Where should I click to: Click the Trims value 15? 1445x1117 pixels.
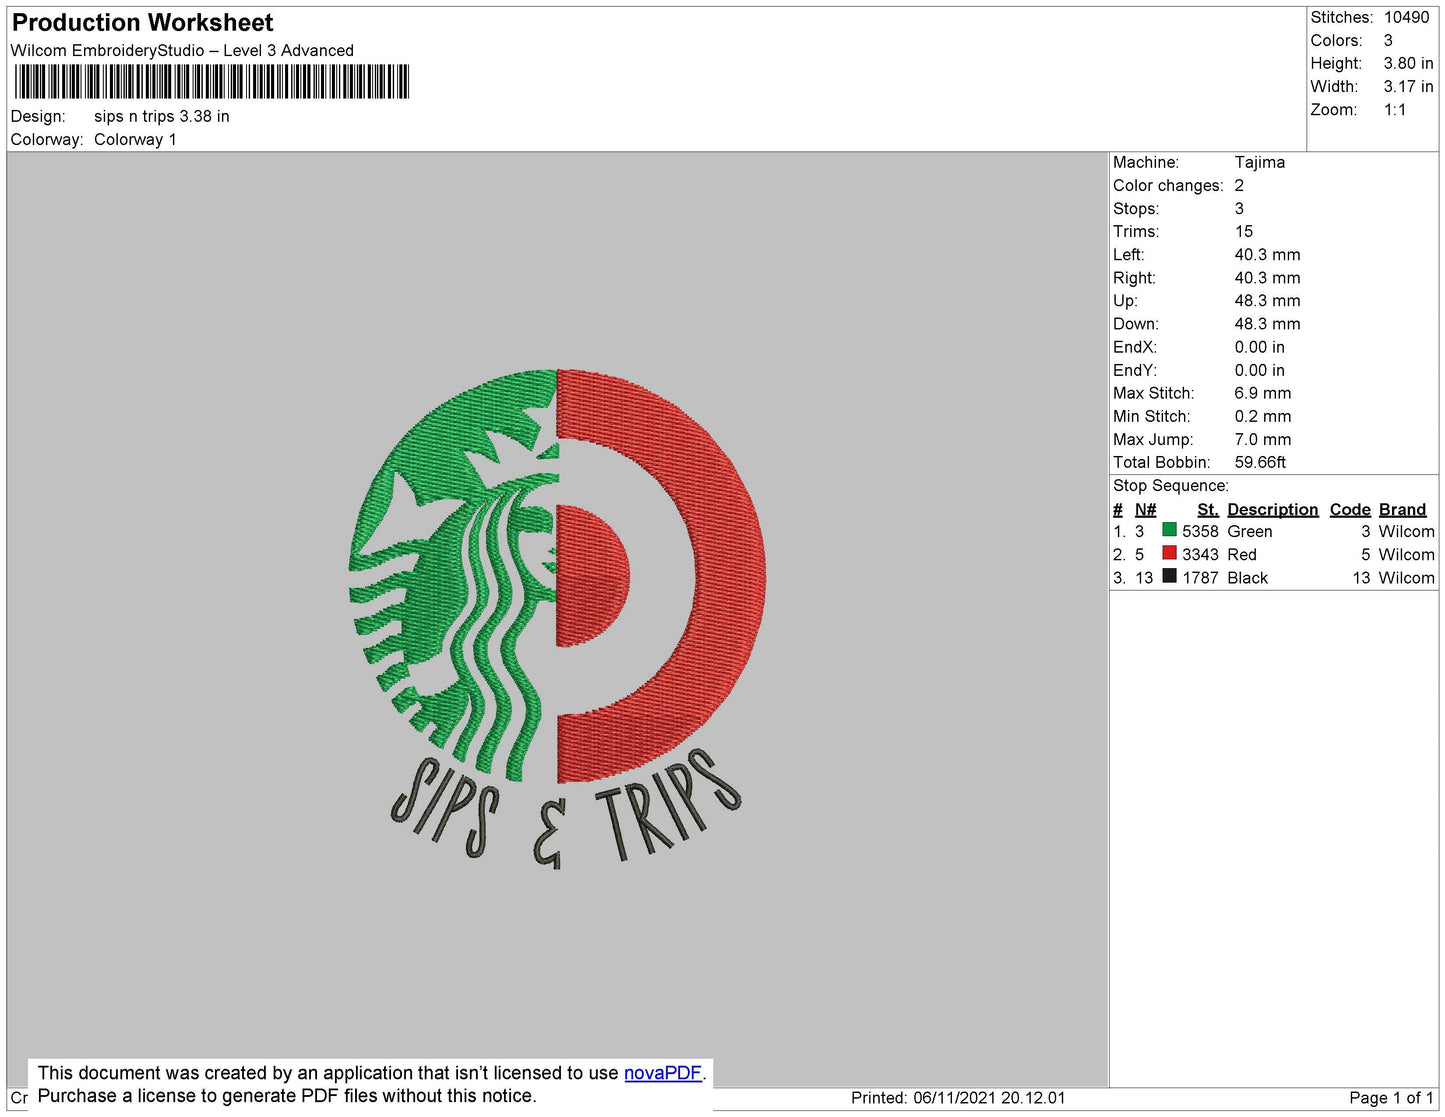coord(1243,231)
